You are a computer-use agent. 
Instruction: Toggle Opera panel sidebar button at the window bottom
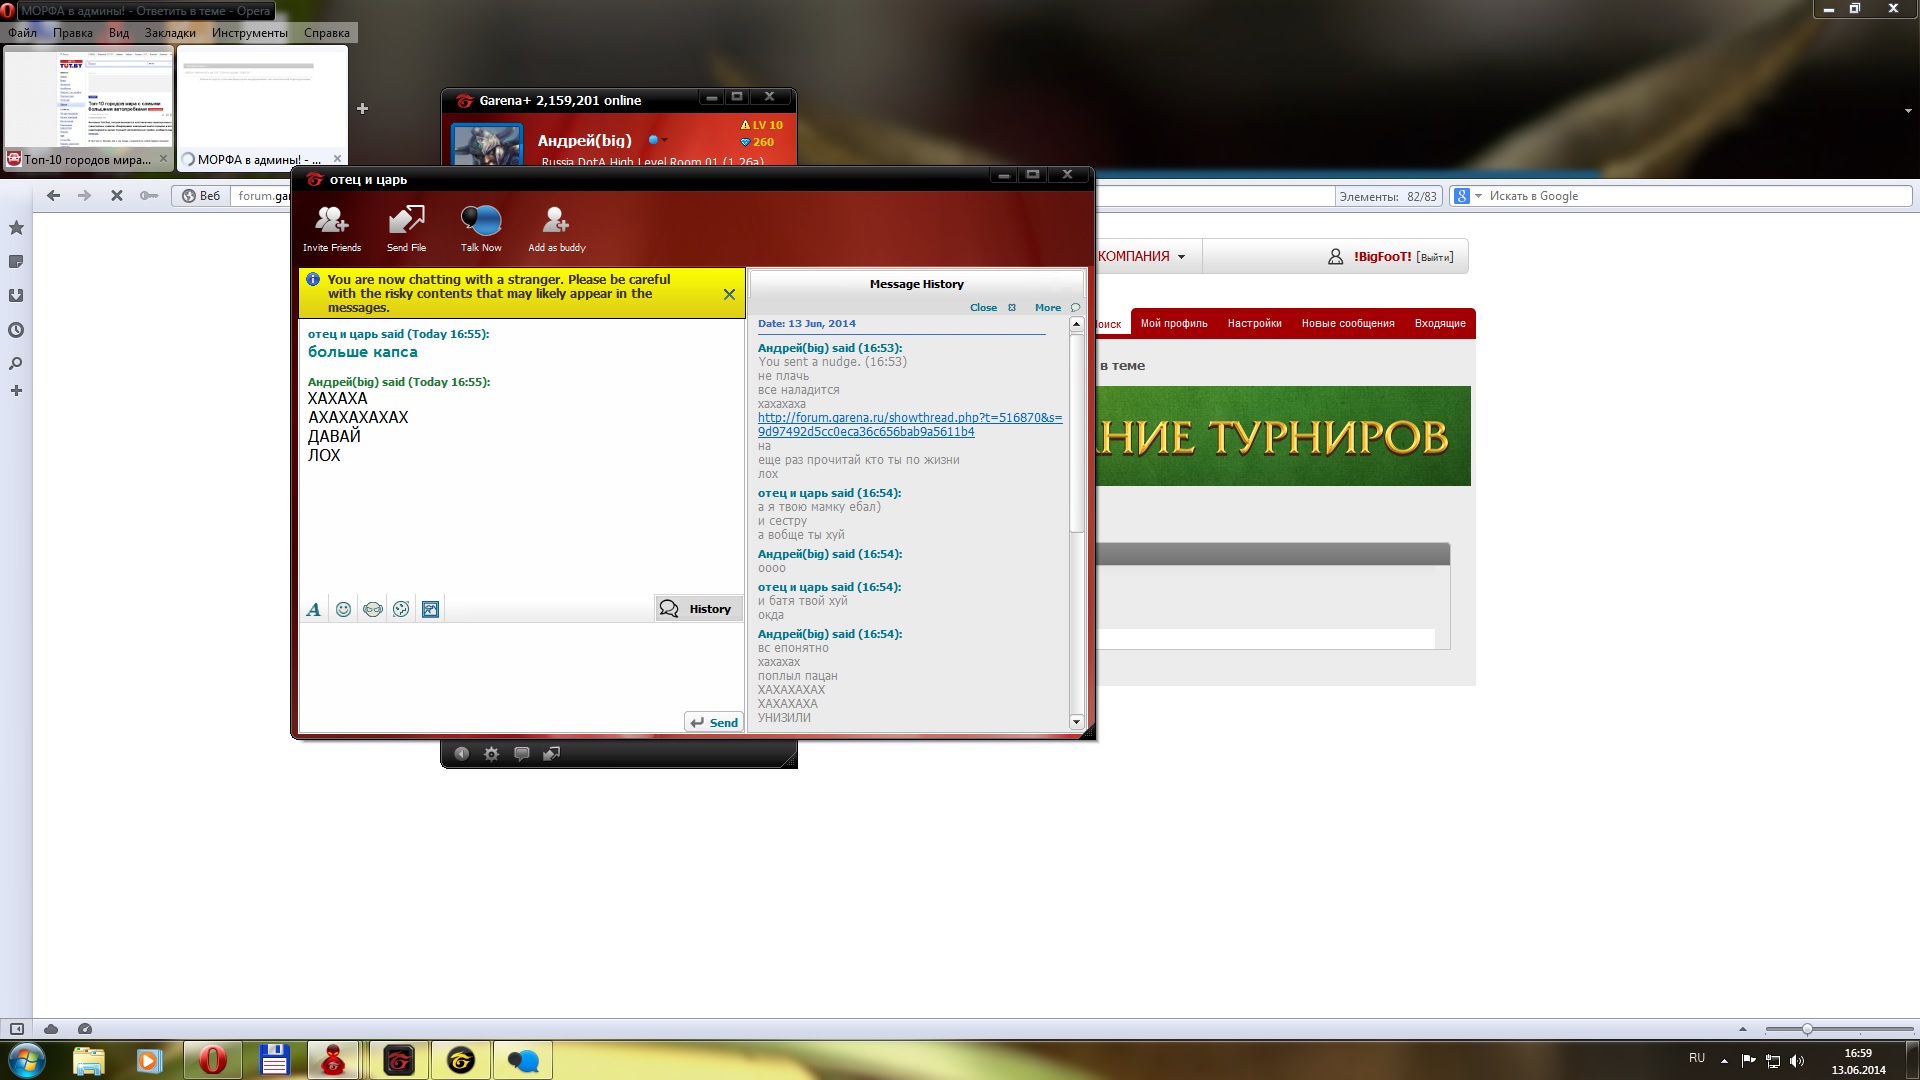(x=17, y=1029)
